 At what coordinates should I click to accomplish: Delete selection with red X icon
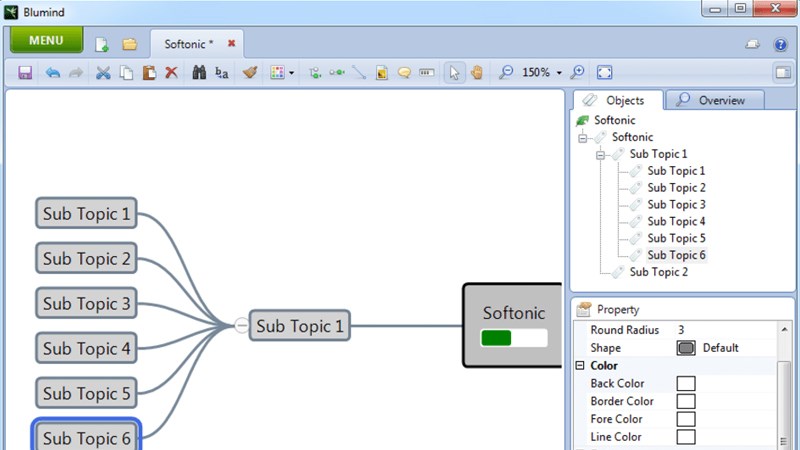coord(171,72)
